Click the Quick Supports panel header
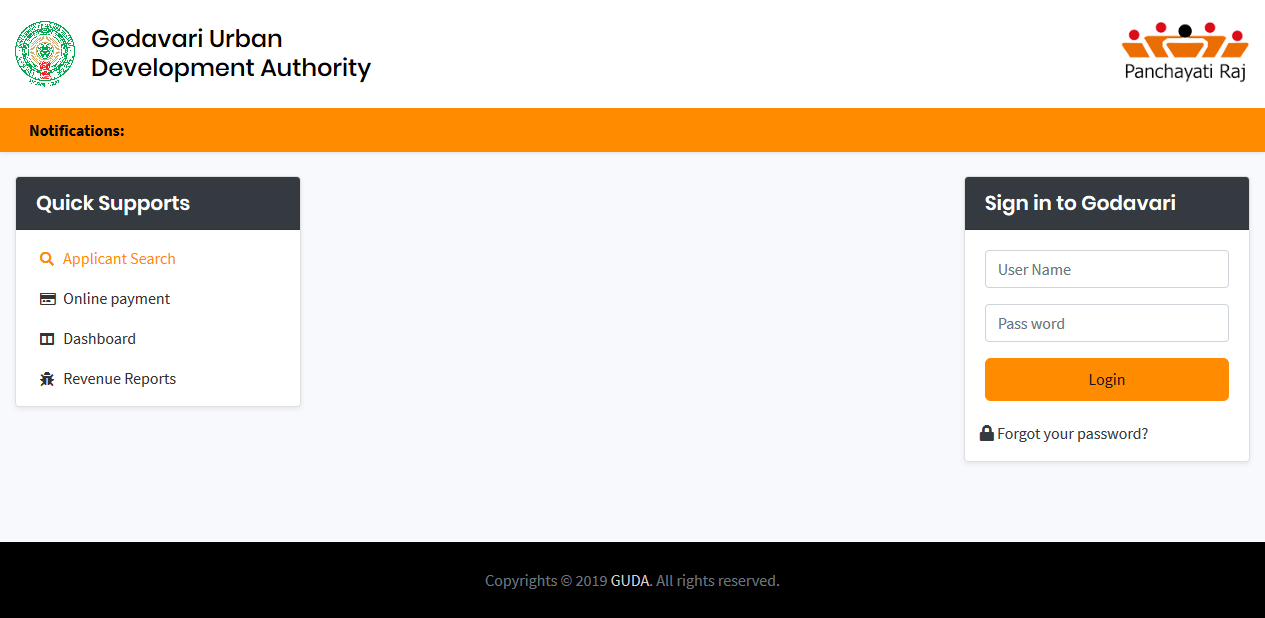The width and height of the screenshot is (1265, 618). [x=158, y=204]
